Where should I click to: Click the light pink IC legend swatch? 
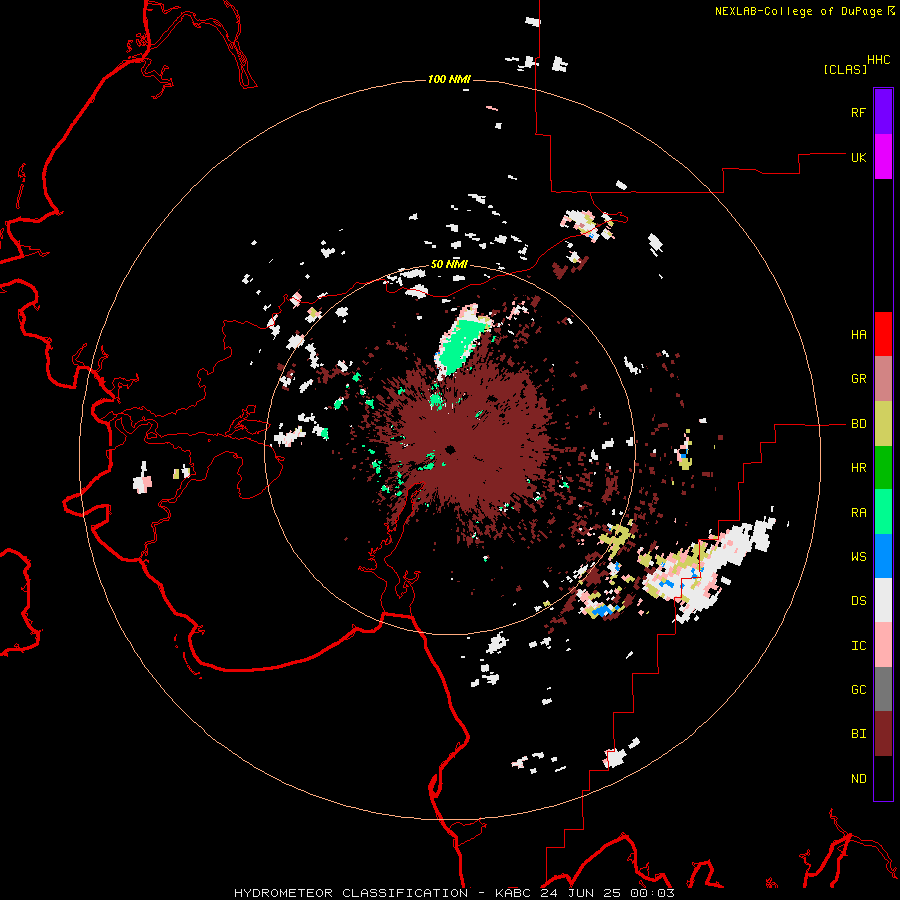point(883,645)
